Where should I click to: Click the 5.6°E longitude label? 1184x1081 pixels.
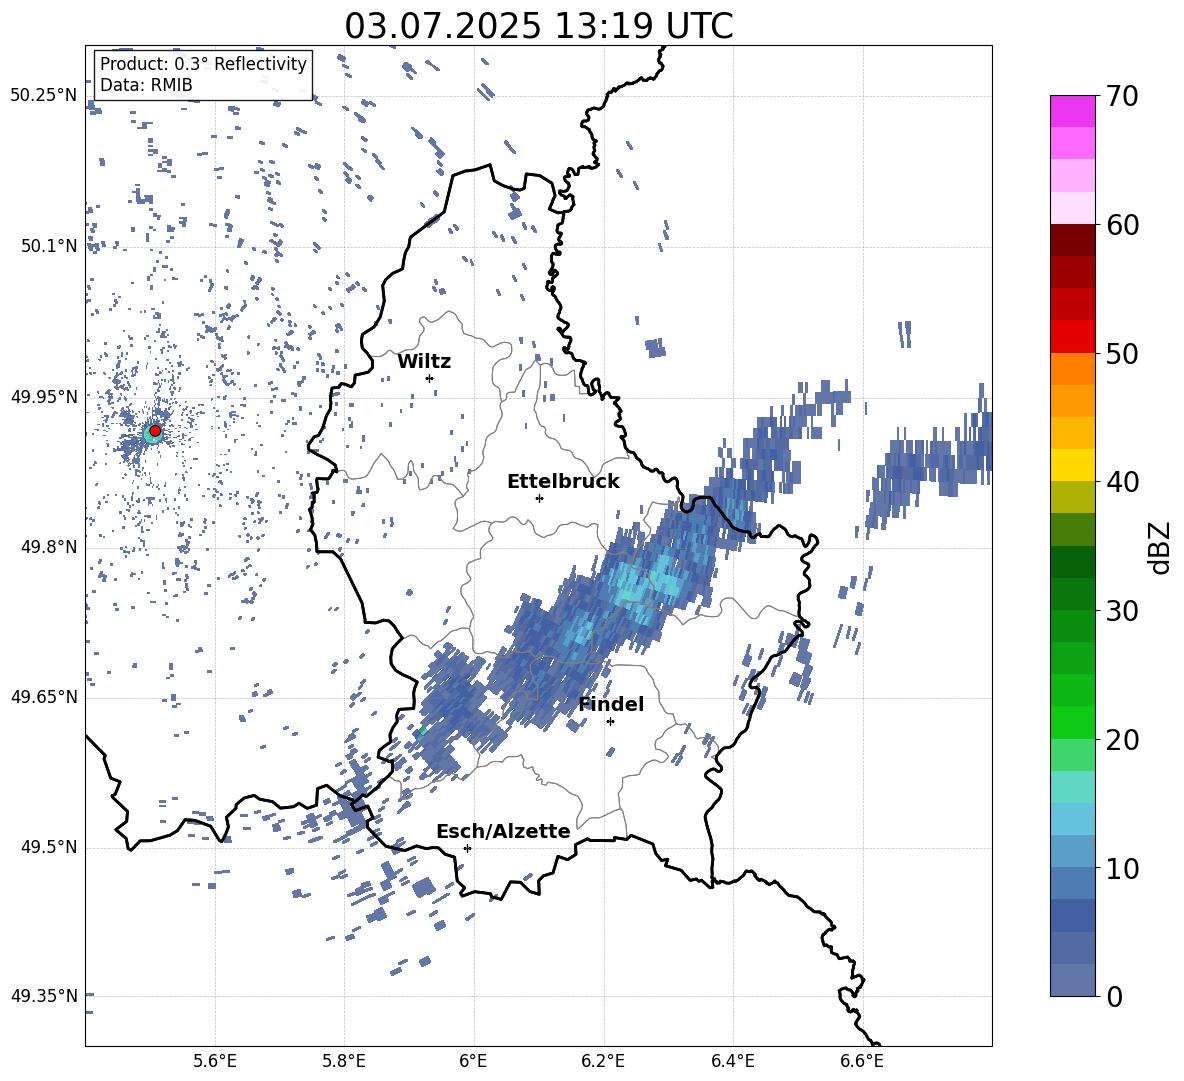(215, 1061)
